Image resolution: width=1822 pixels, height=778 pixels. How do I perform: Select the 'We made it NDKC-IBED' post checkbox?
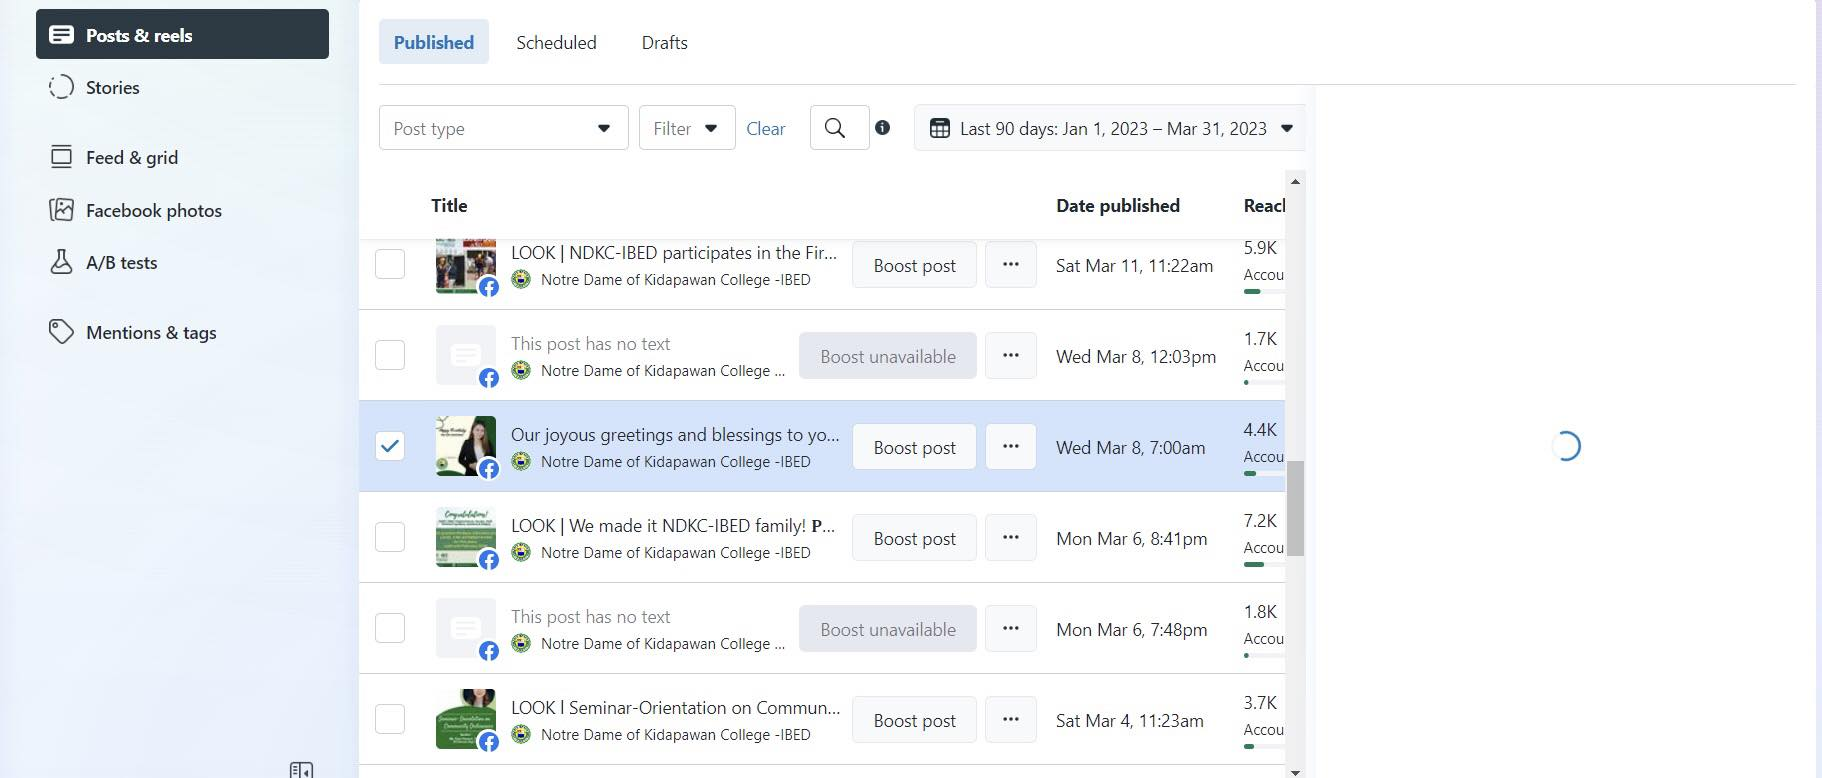[390, 537]
